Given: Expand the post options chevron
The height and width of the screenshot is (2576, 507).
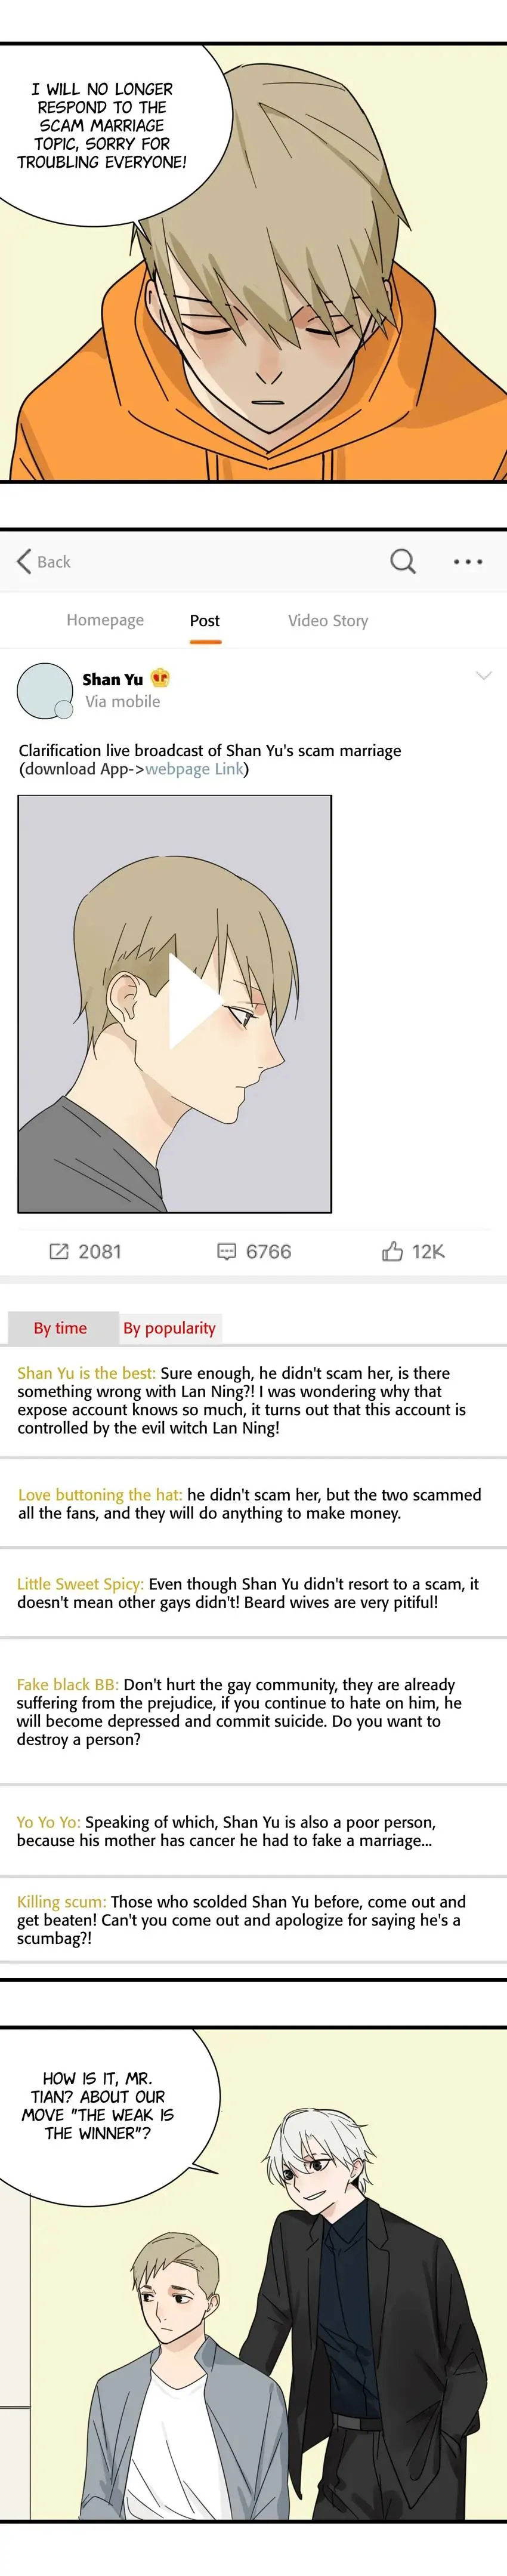Looking at the screenshot, I should (x=483, y=676).
